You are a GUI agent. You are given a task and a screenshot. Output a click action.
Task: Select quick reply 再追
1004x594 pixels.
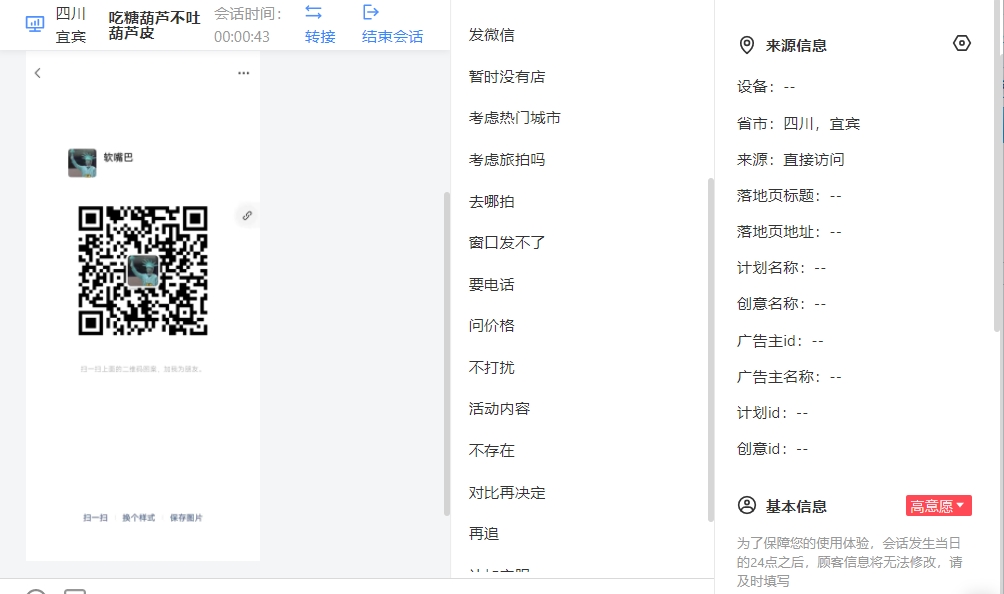click(x=484, y=533)
